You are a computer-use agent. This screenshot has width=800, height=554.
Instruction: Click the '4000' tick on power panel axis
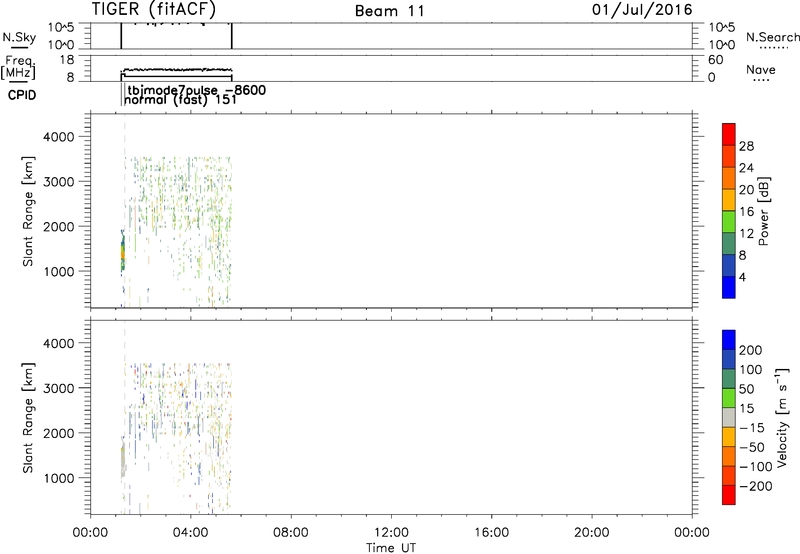59,137
